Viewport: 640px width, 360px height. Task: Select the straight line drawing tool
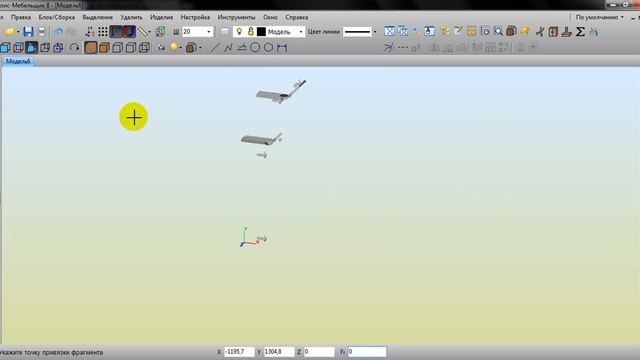[x=215, y=48]
